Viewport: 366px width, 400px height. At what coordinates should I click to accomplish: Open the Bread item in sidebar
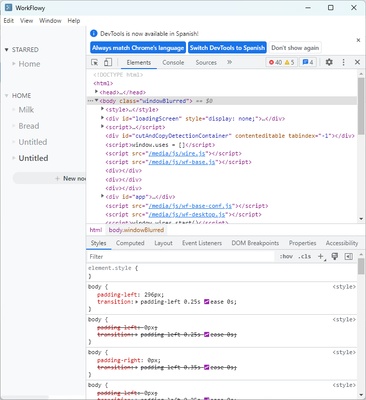coord(29,126)
